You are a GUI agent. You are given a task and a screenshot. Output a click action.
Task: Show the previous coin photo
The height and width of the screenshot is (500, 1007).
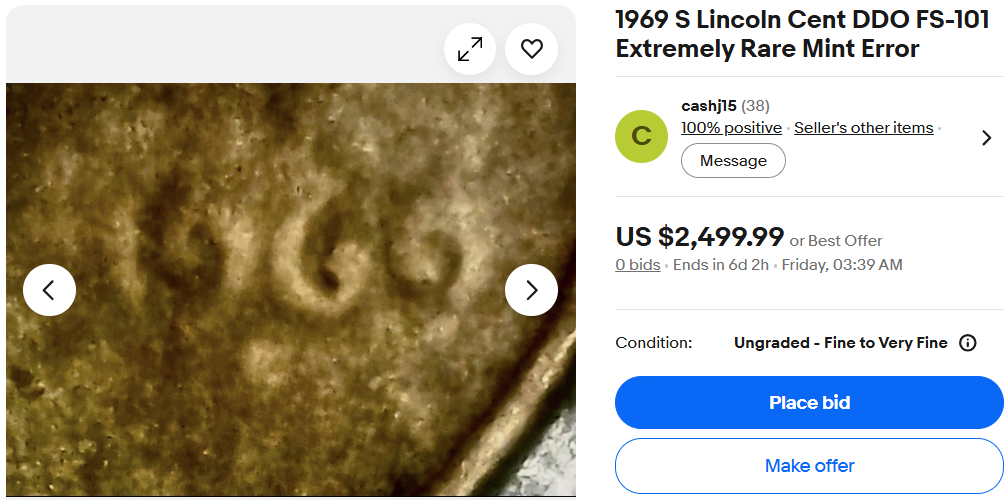pos(49,290)
